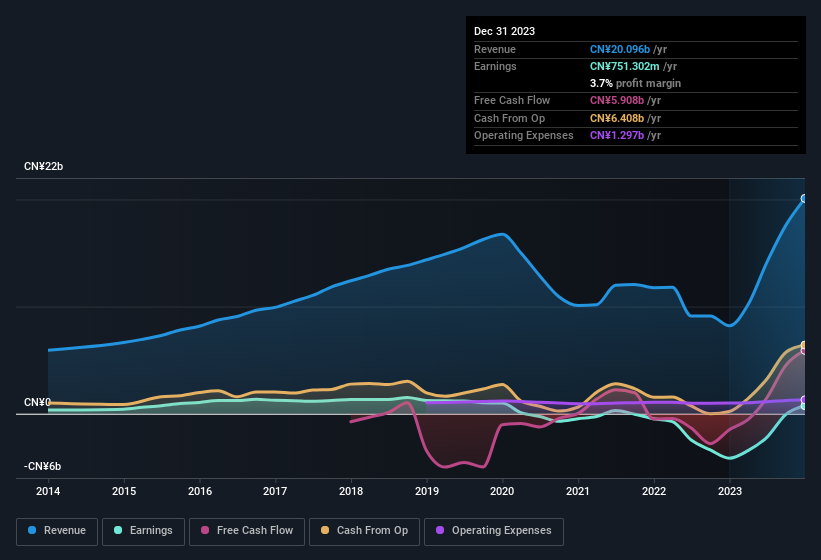Click the Dec 31 2023 tooltip date
The image size is (821, 560).
pyautogui.click(x=504, y=31)
